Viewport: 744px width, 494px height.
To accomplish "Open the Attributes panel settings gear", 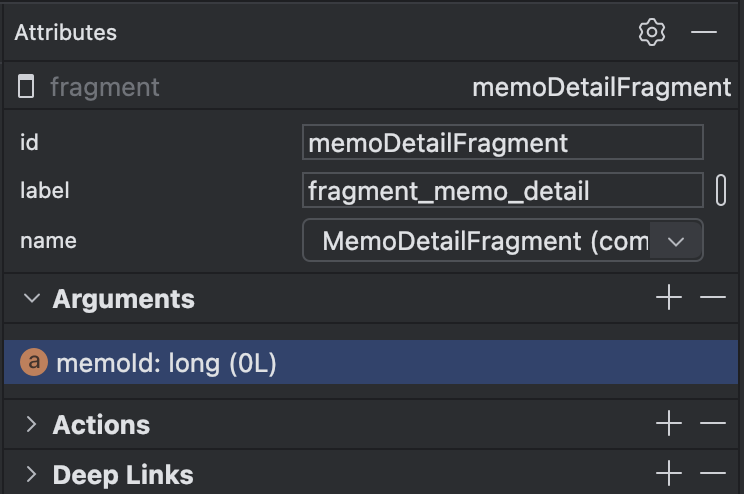I will pyautogui.click(x=652, y=32).
